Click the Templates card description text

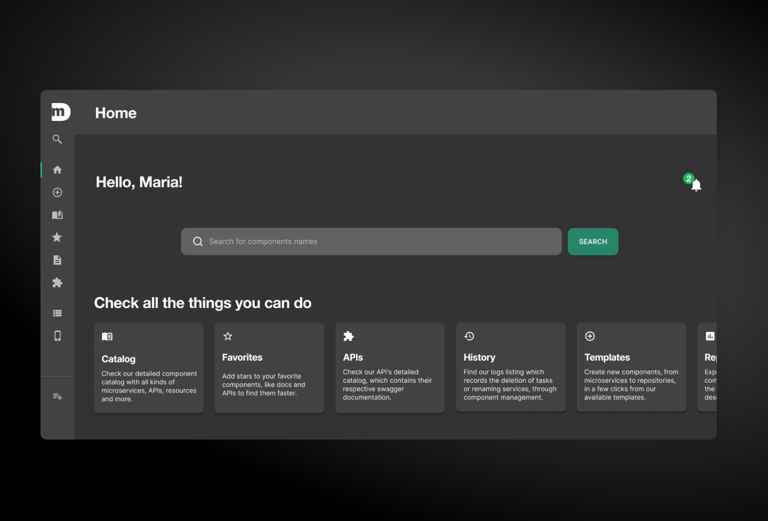click(x=631, y=385)
